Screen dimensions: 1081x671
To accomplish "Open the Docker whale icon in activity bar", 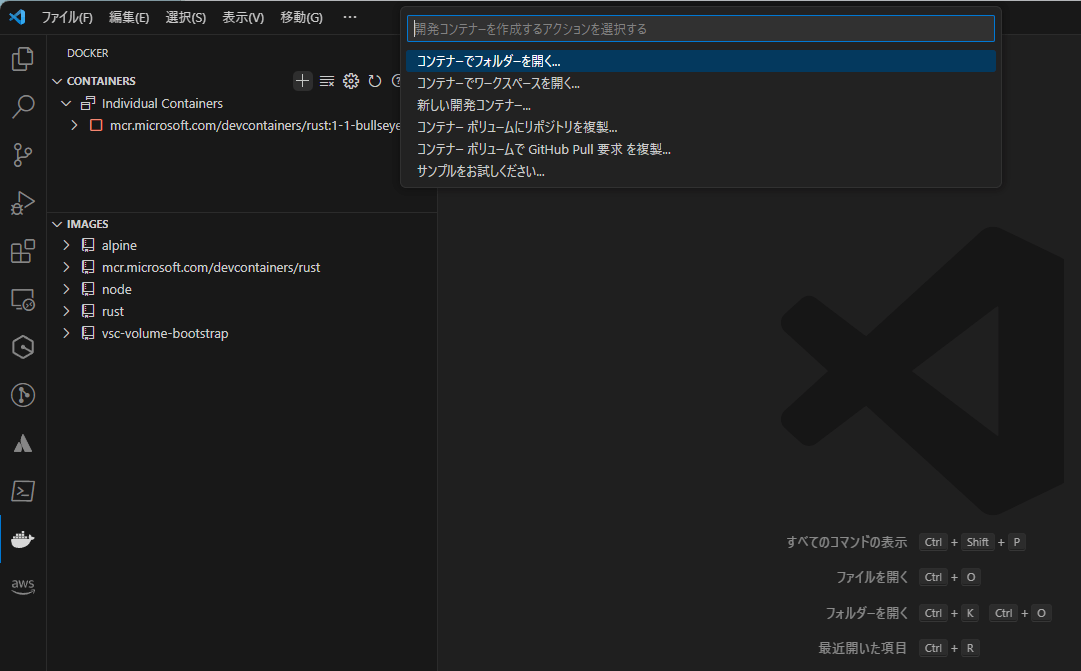I will pyautogui.click(x=23, y=539).
